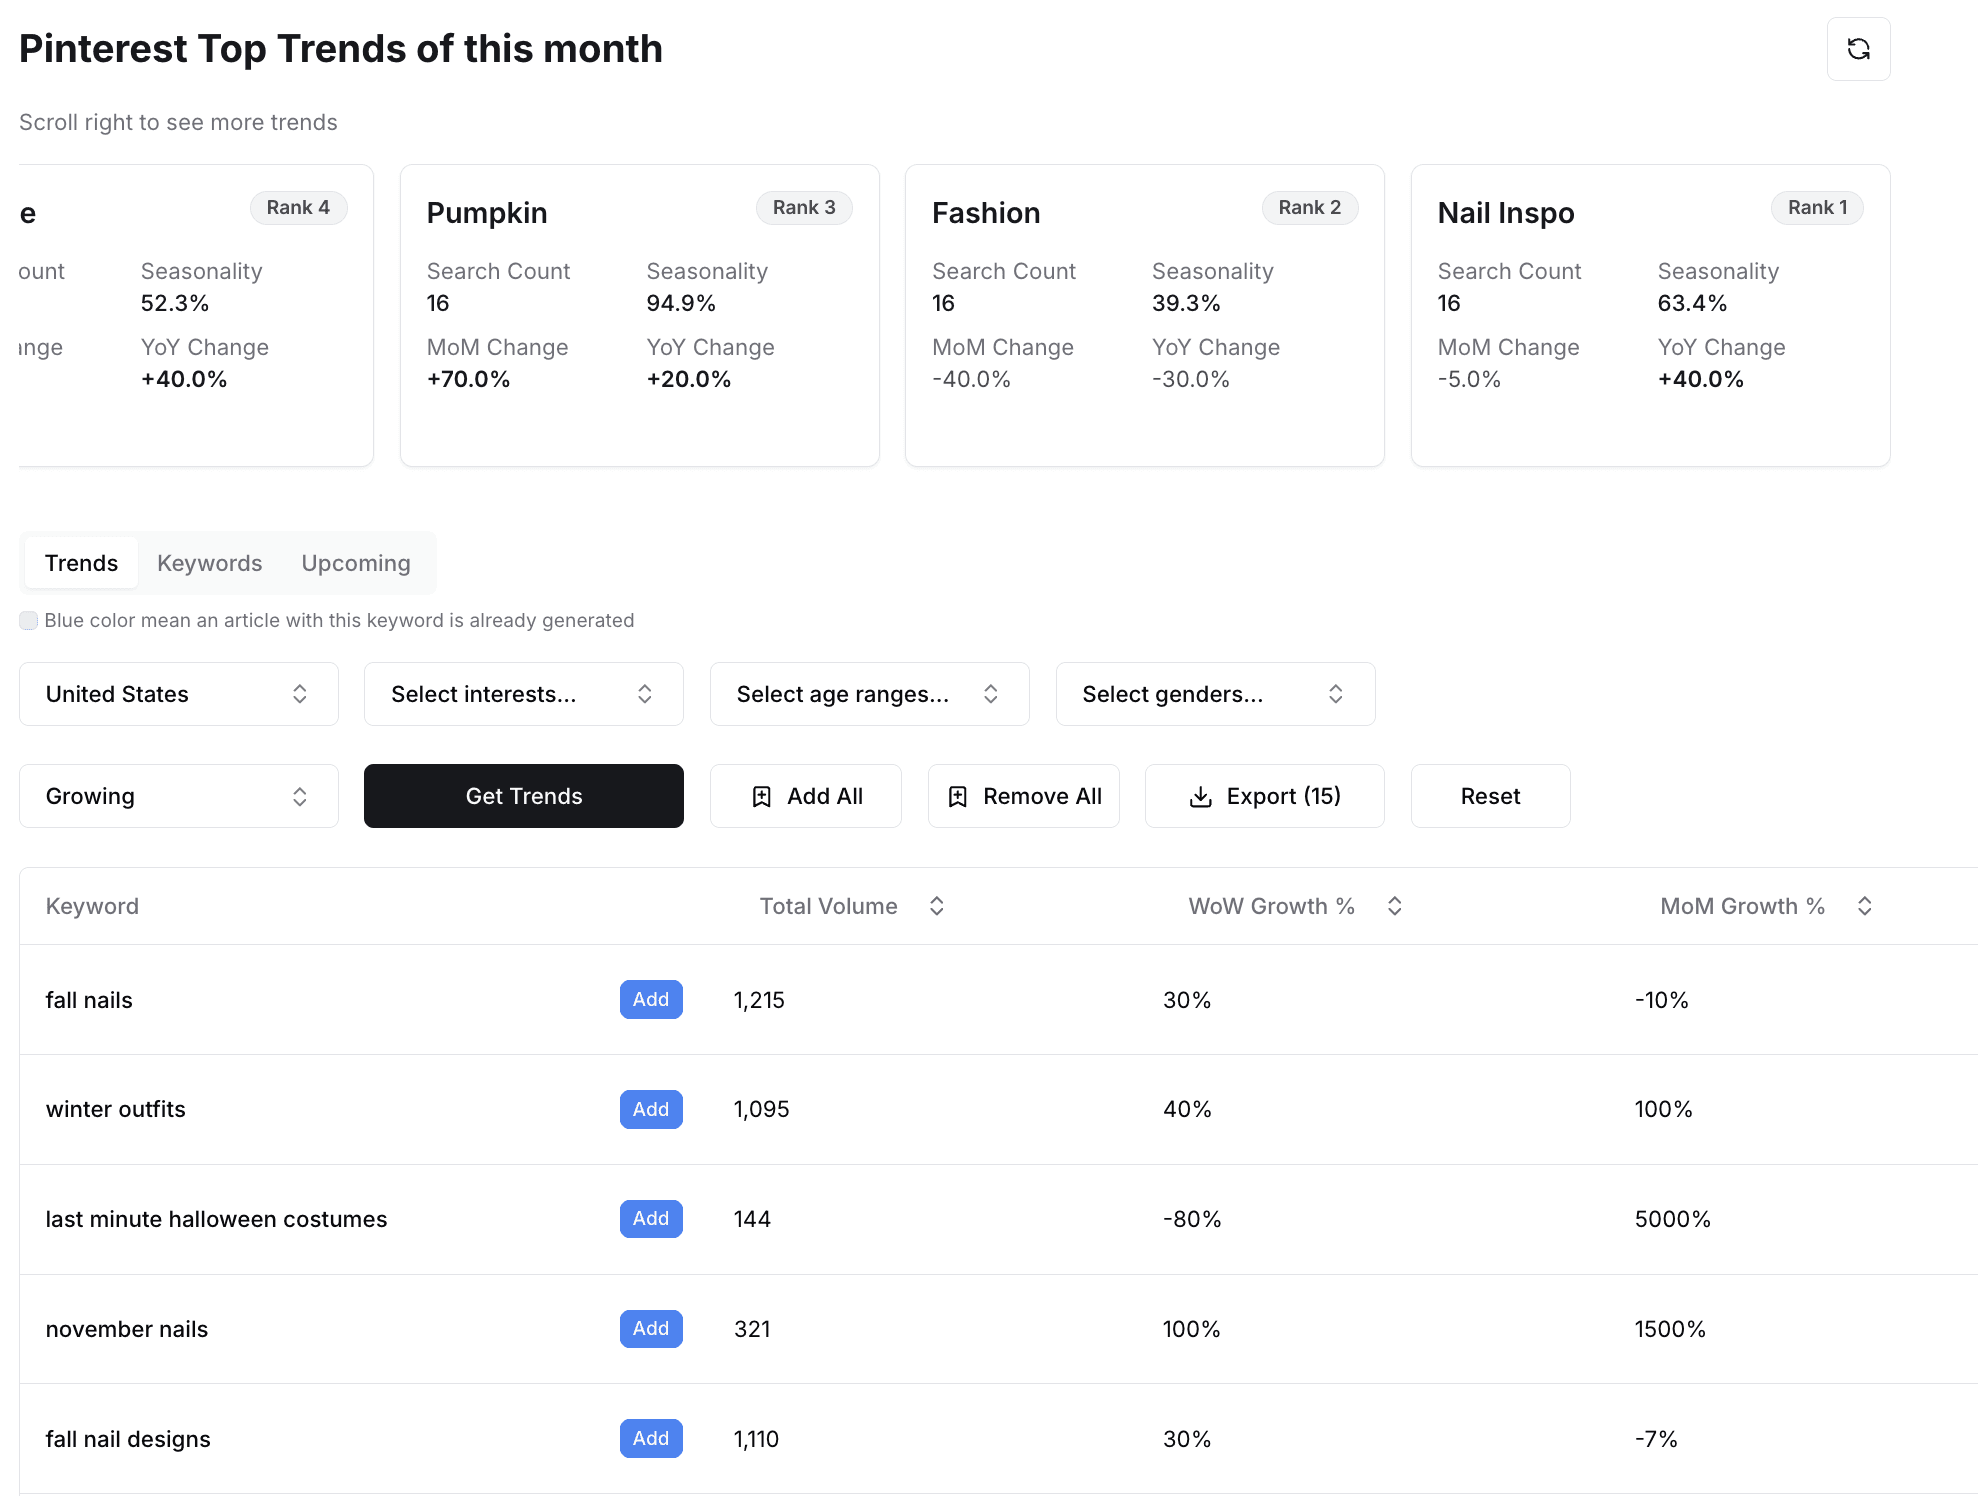Toggle the blue color legend checkbox
The width and height of the screenshot is (1978, 1496).
[29, 621]
